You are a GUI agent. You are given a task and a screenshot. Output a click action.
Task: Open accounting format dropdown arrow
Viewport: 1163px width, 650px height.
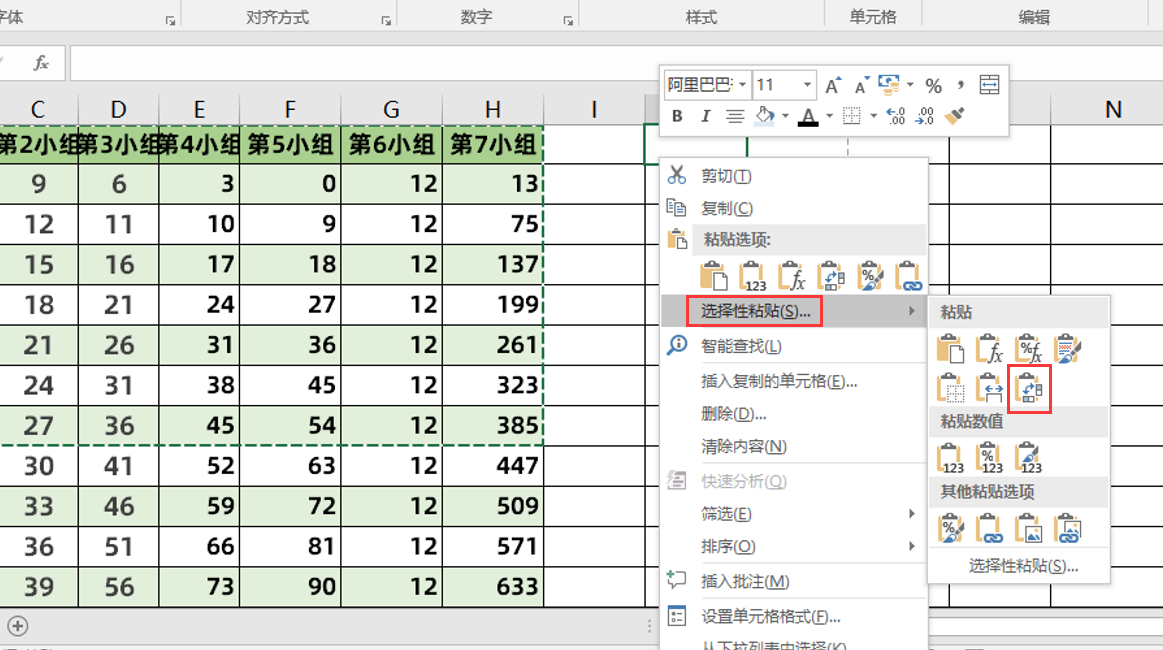[910, 85]
